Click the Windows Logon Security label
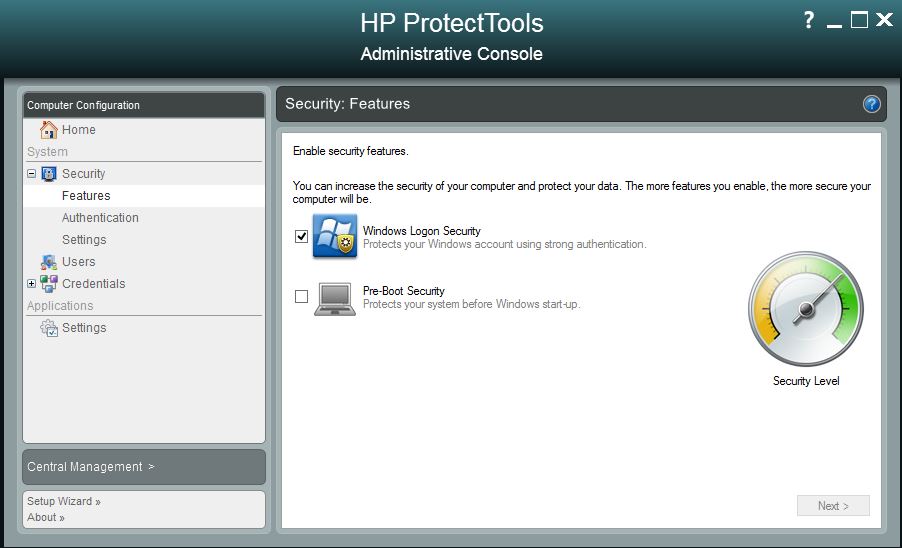902x548 pixels. pos(422,231)
